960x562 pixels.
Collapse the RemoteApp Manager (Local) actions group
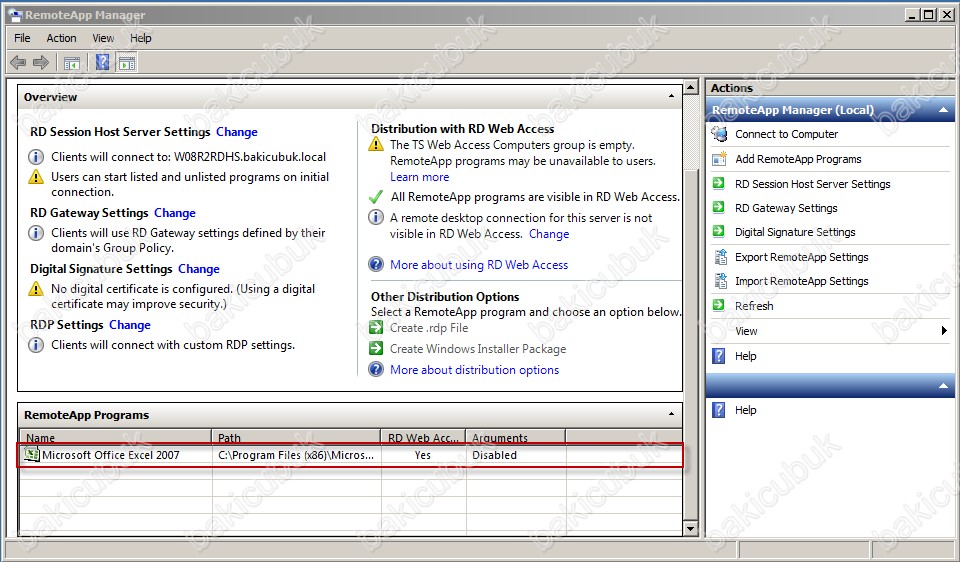coord(943,110)
